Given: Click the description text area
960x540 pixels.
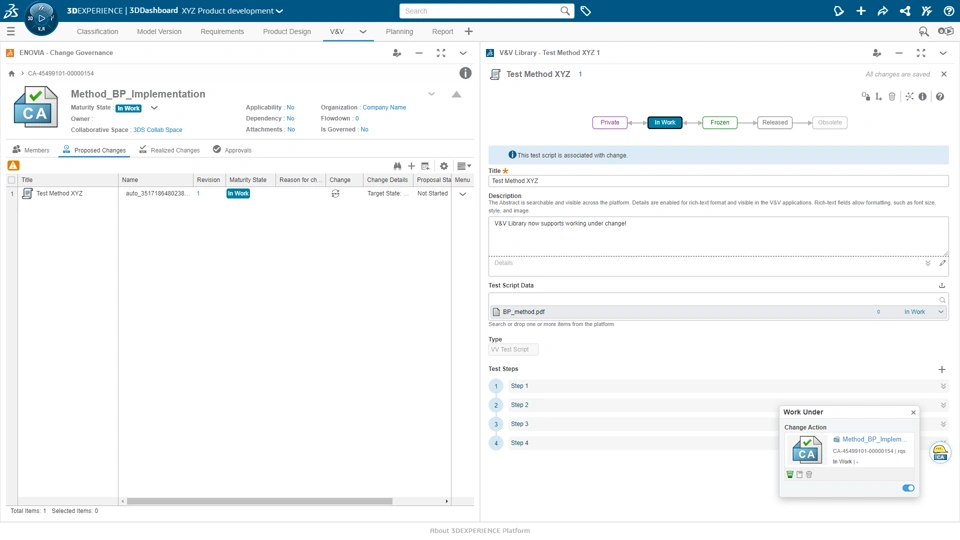Looking at the screenshot, I should [x=718, y=236].
